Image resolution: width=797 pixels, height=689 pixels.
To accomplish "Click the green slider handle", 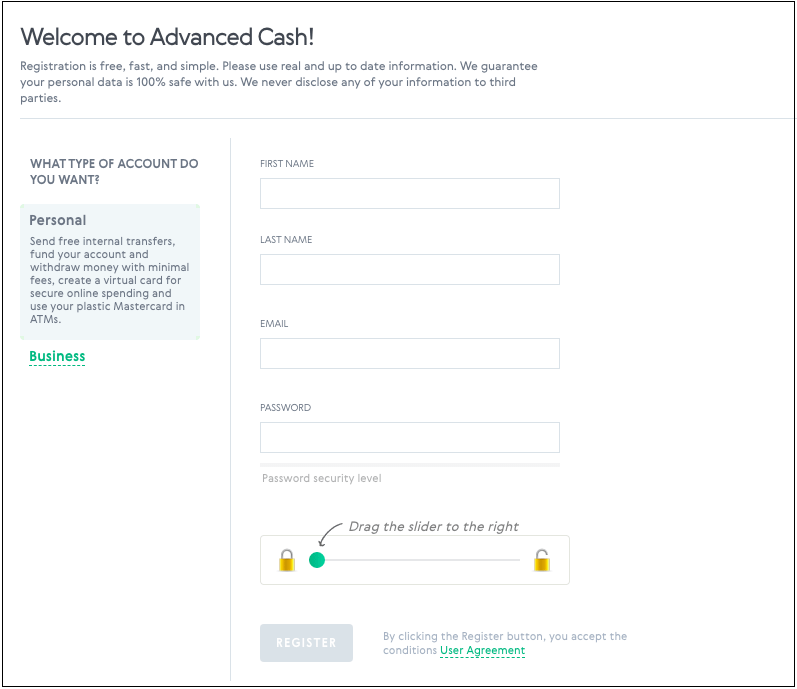I will pyautogui.click(x=317, y=560).
